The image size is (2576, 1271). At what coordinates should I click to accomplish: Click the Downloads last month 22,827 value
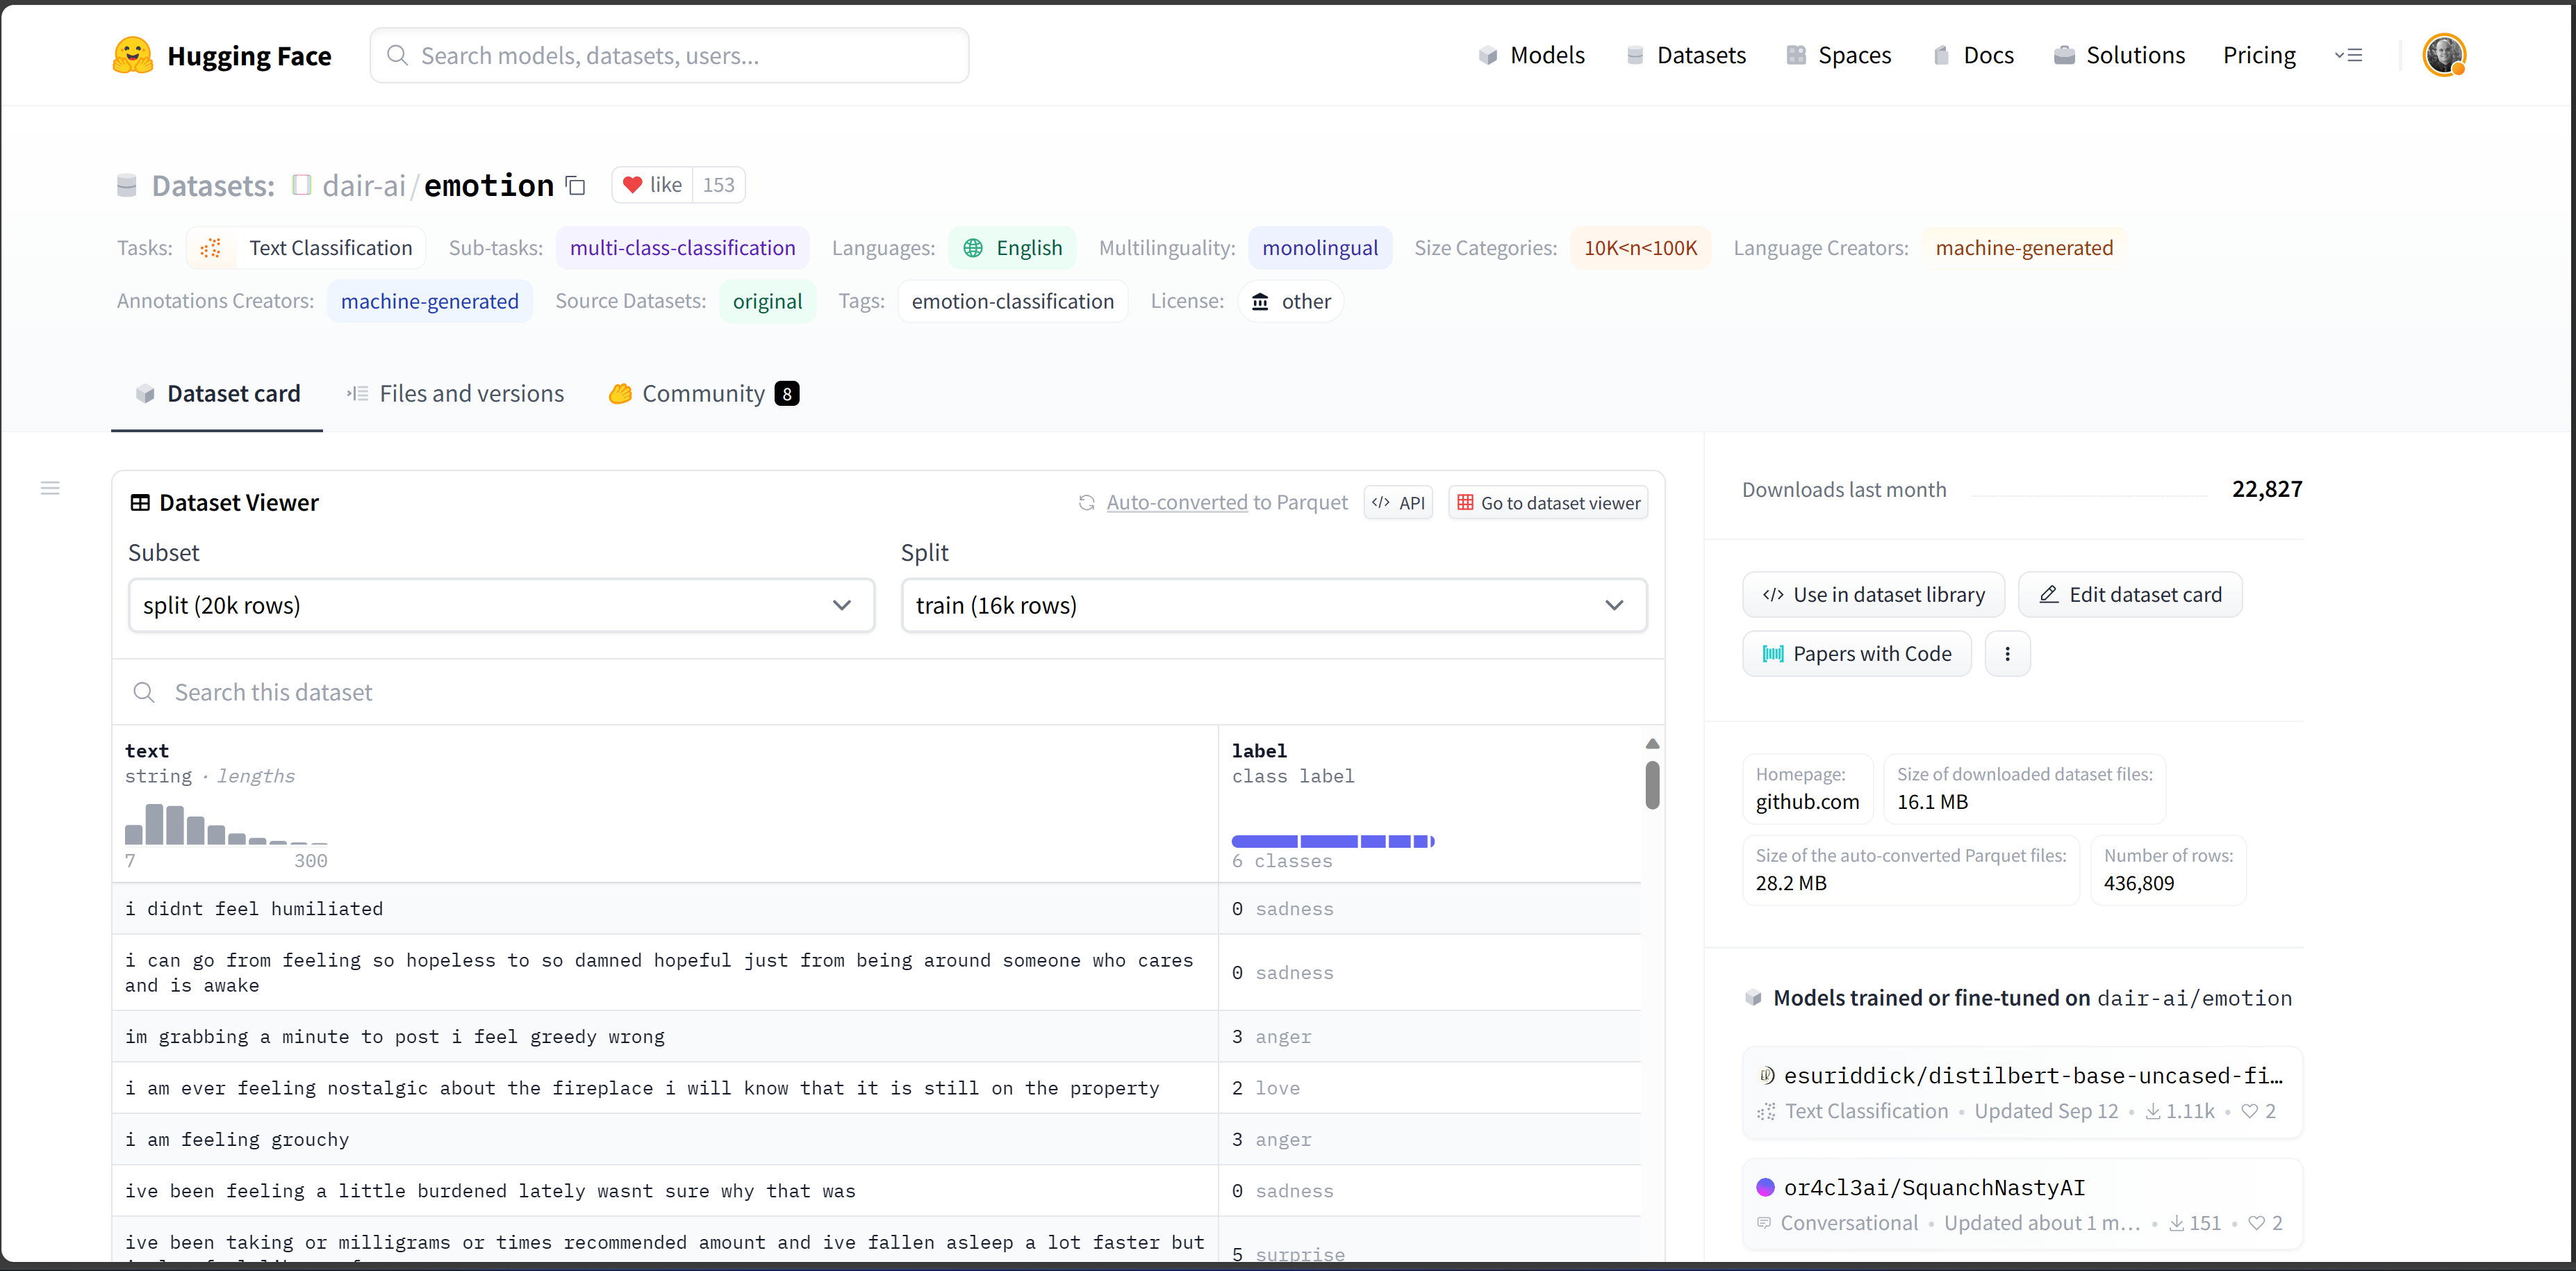point(2266,489)
